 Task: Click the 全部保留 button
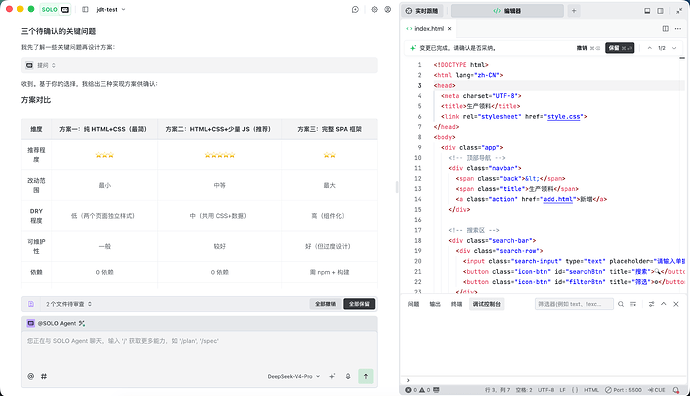tap(359, 304)
